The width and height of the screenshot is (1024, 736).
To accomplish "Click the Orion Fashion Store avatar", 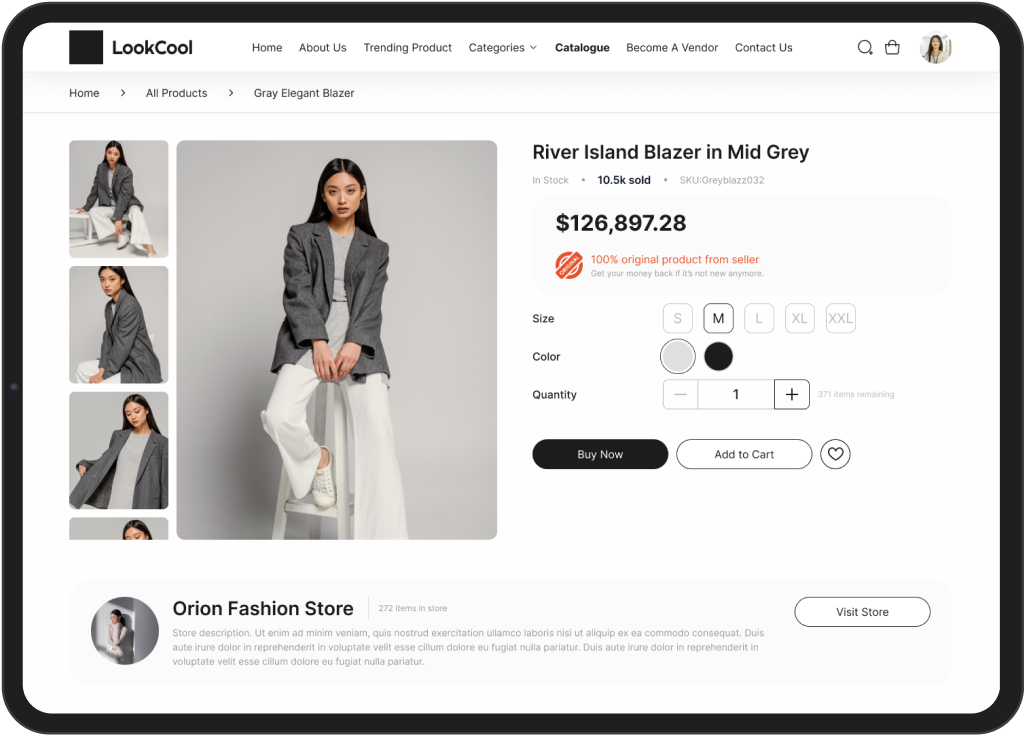I will coord(125,631).
